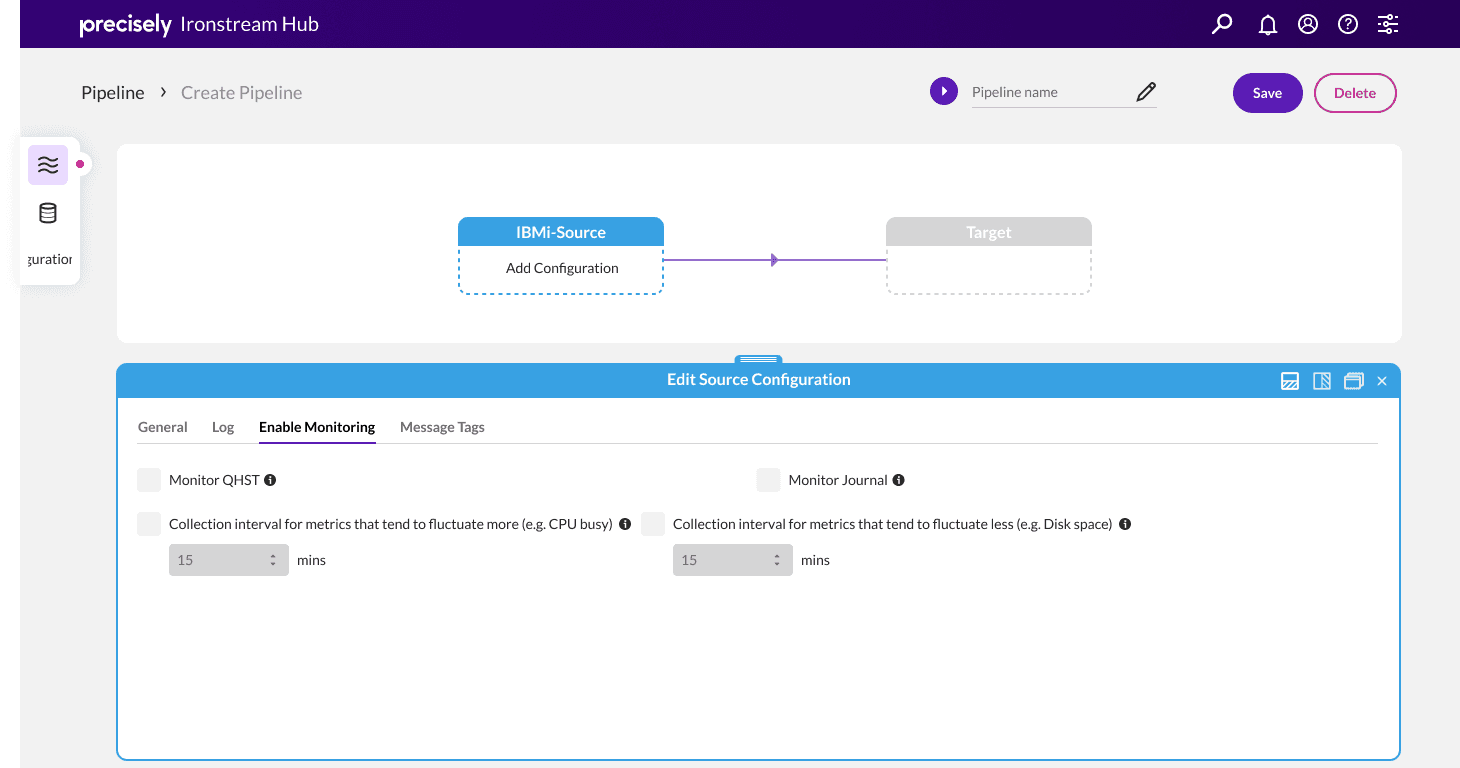Enable the Monitor QHST checkbox
This screenshot has height=768, width=1460.
pyautogui.click(x=149, y=480)
